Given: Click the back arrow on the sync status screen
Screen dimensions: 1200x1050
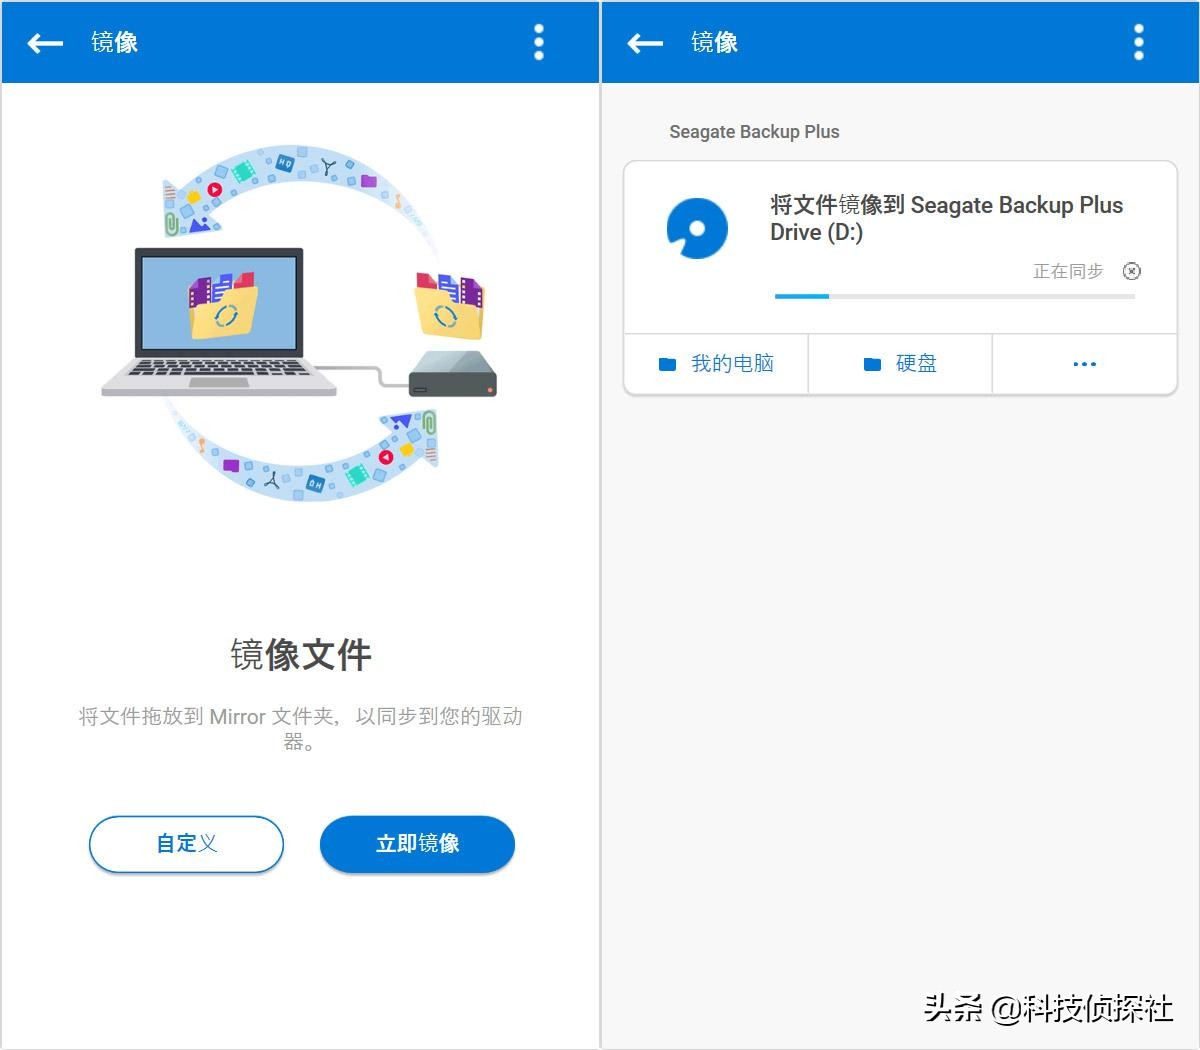Looking at the screenshot, I should 644,43.
